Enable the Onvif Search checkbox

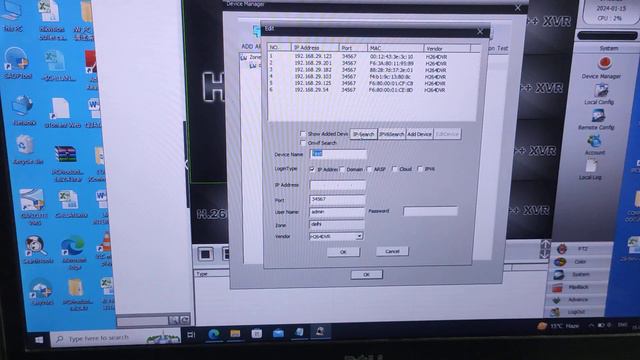tap(303, 143)
